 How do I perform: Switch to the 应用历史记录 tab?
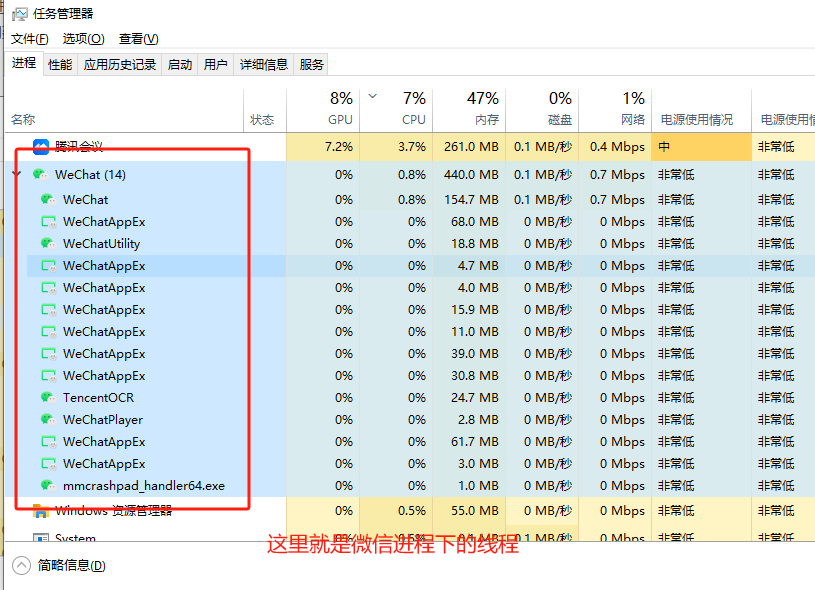pos(120,64)
